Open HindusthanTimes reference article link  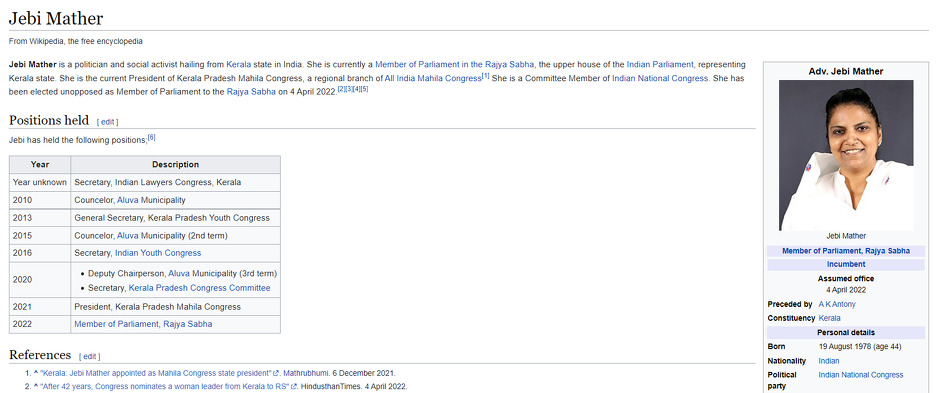click(165, 387)
